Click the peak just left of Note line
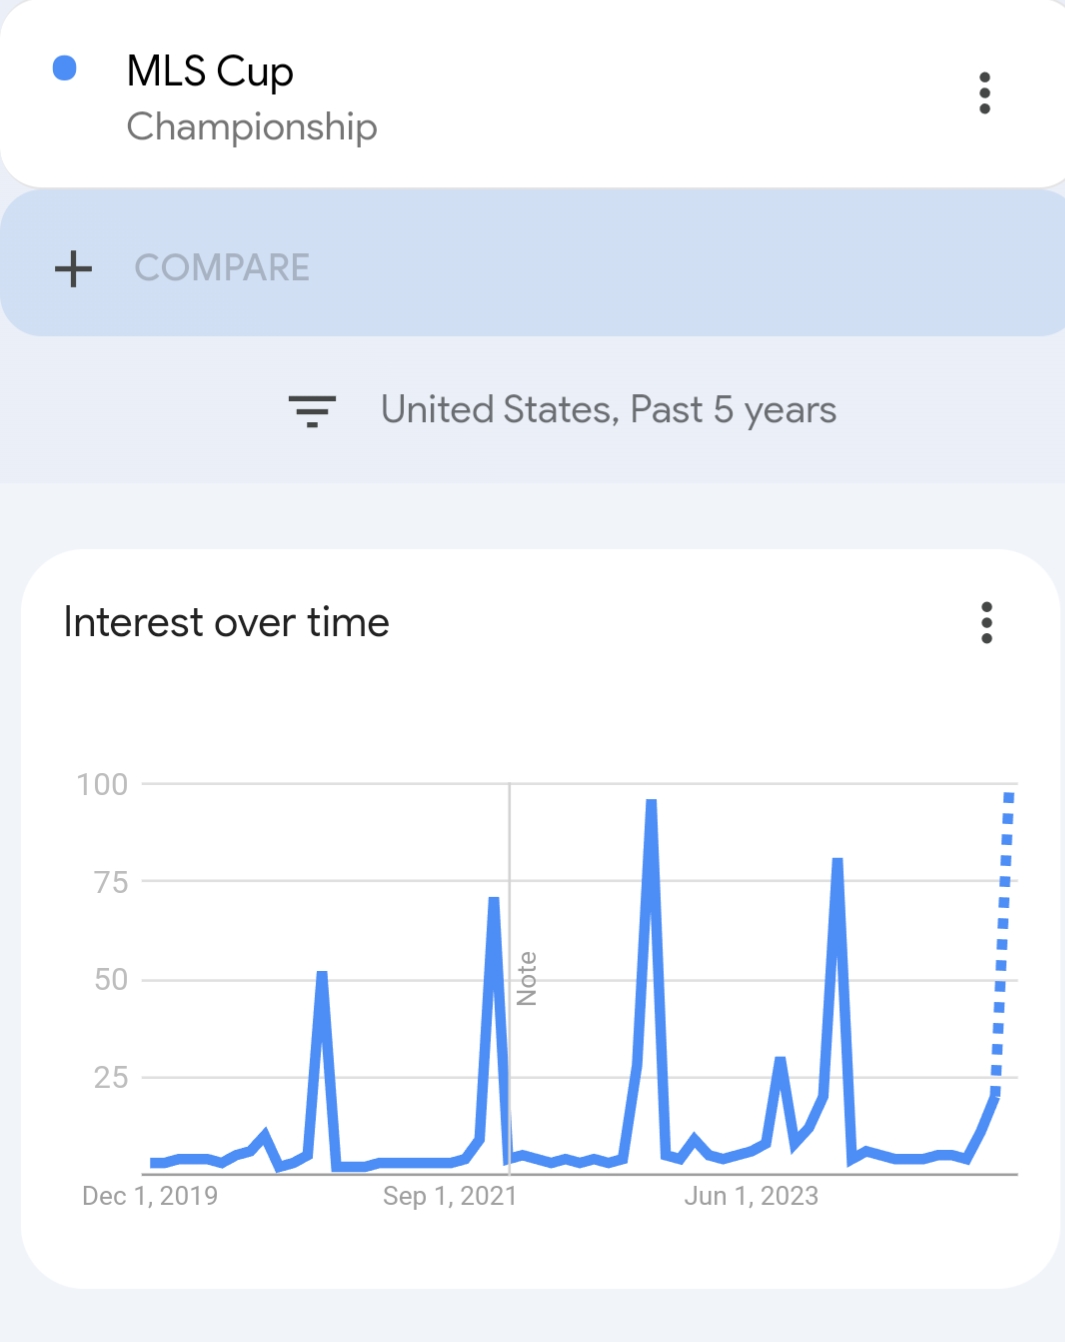This screenshot has width=1065, height=1342. pos(494,901)
